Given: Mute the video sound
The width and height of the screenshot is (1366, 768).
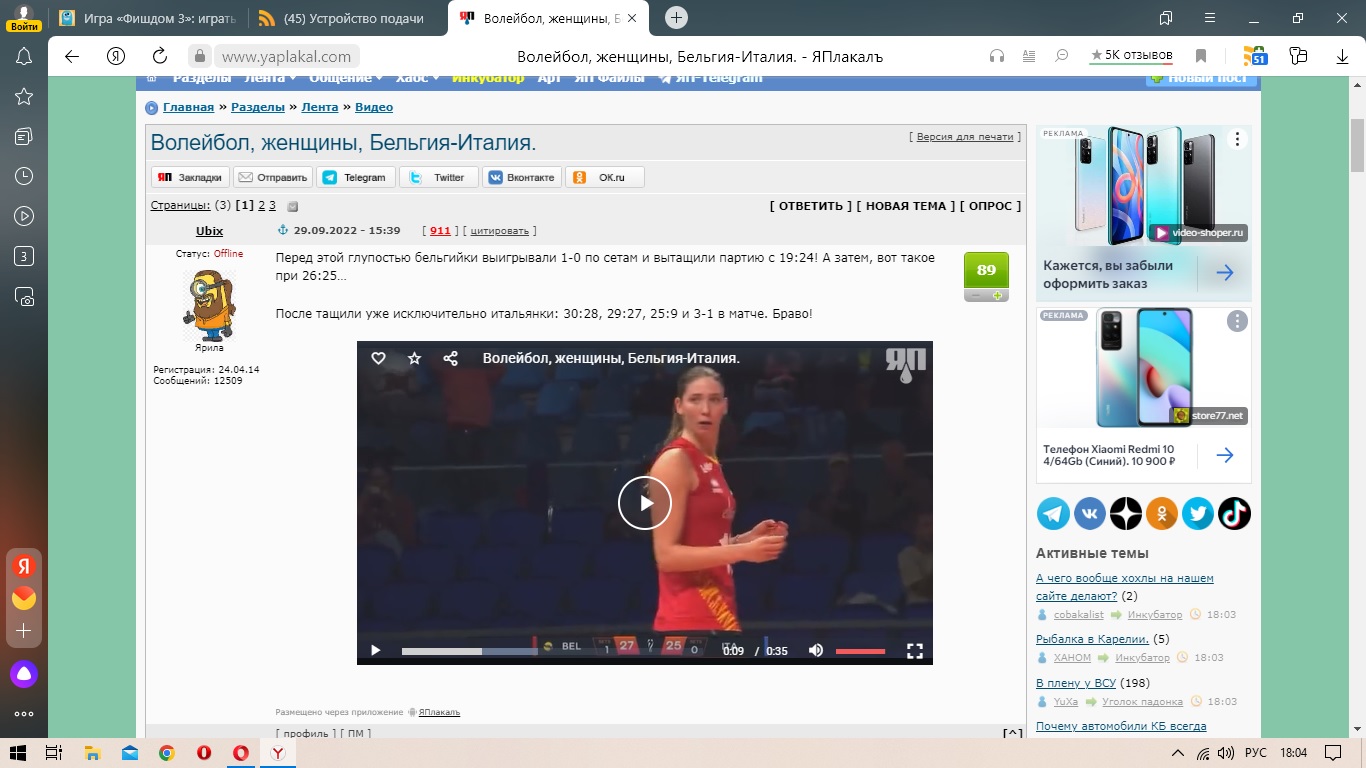Looking at the screenshot, I should 816,651.
